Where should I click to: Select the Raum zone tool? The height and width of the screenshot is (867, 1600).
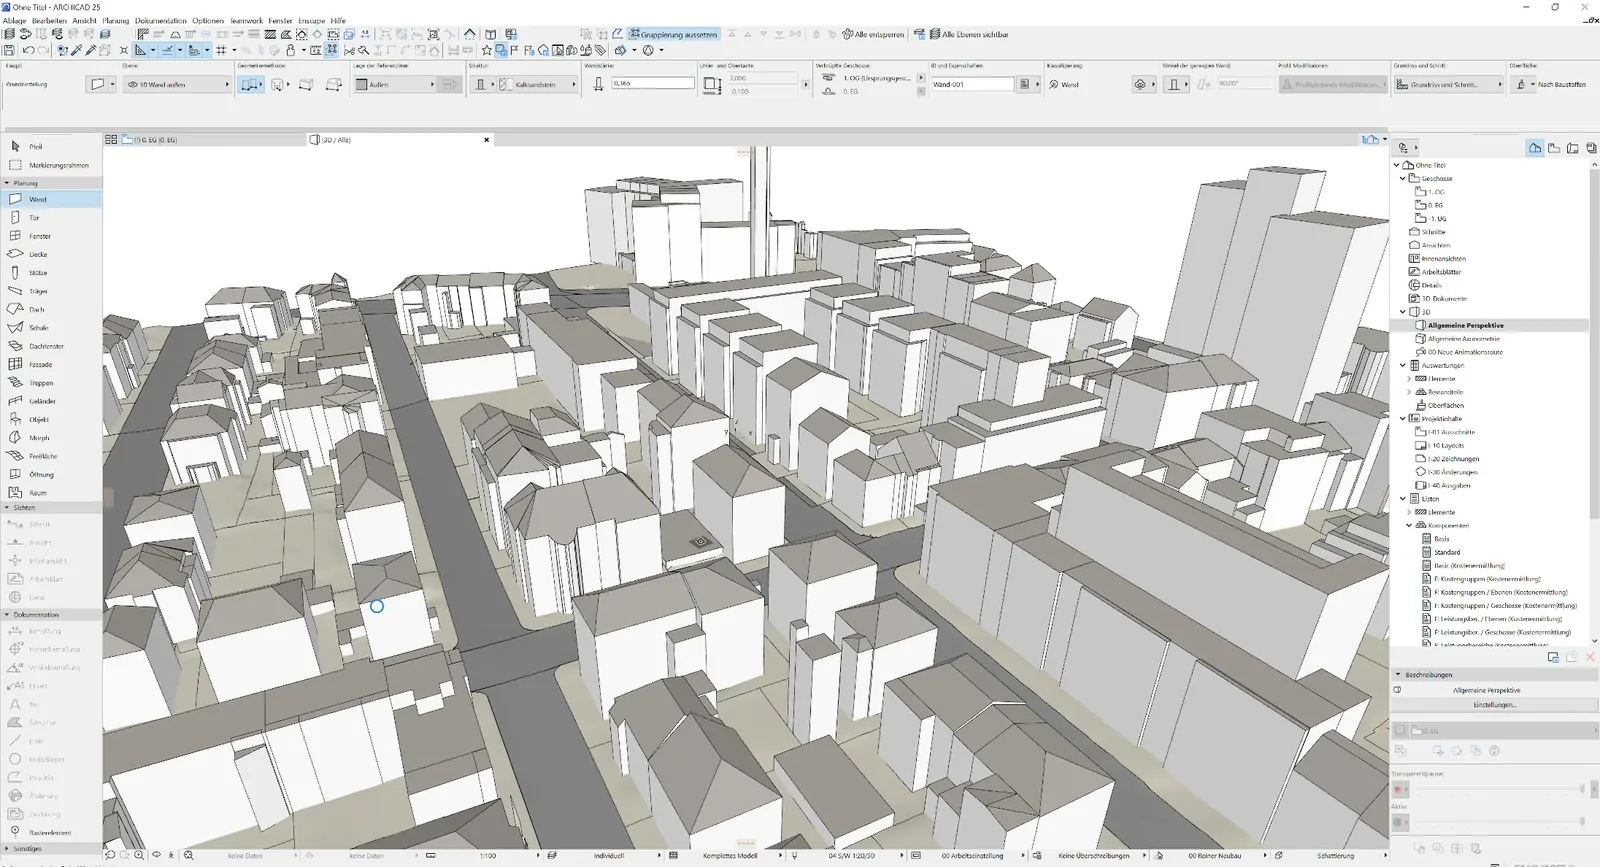51,492
